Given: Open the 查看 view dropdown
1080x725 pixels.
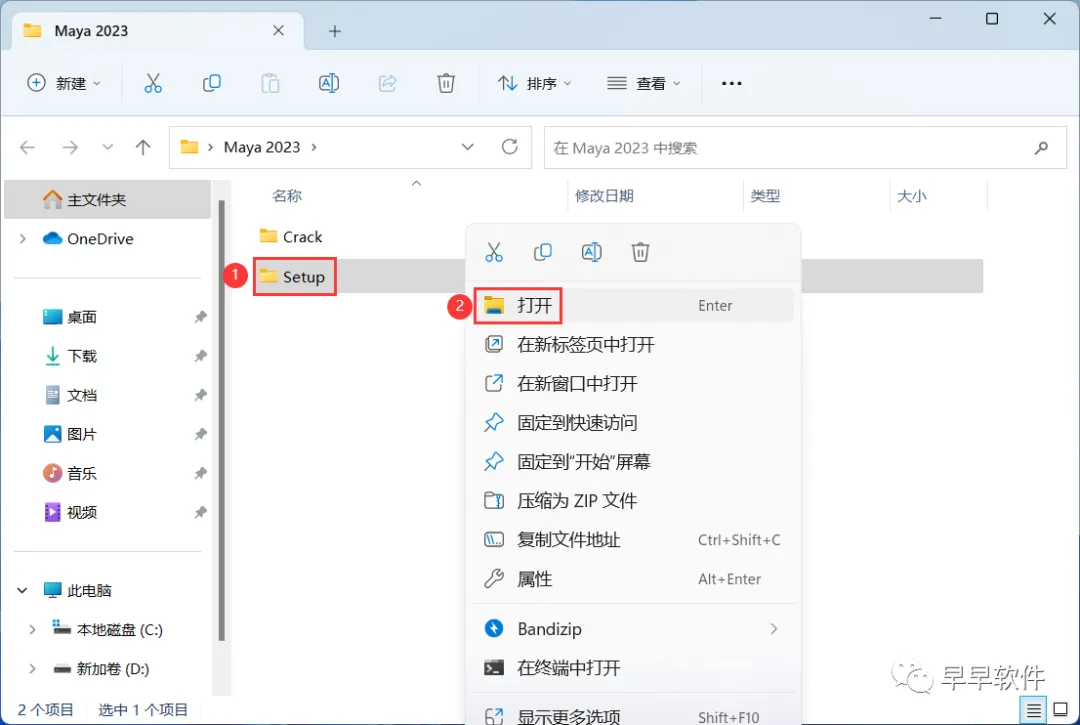Looking at the screenshot, I should click(x=644, y=83).
